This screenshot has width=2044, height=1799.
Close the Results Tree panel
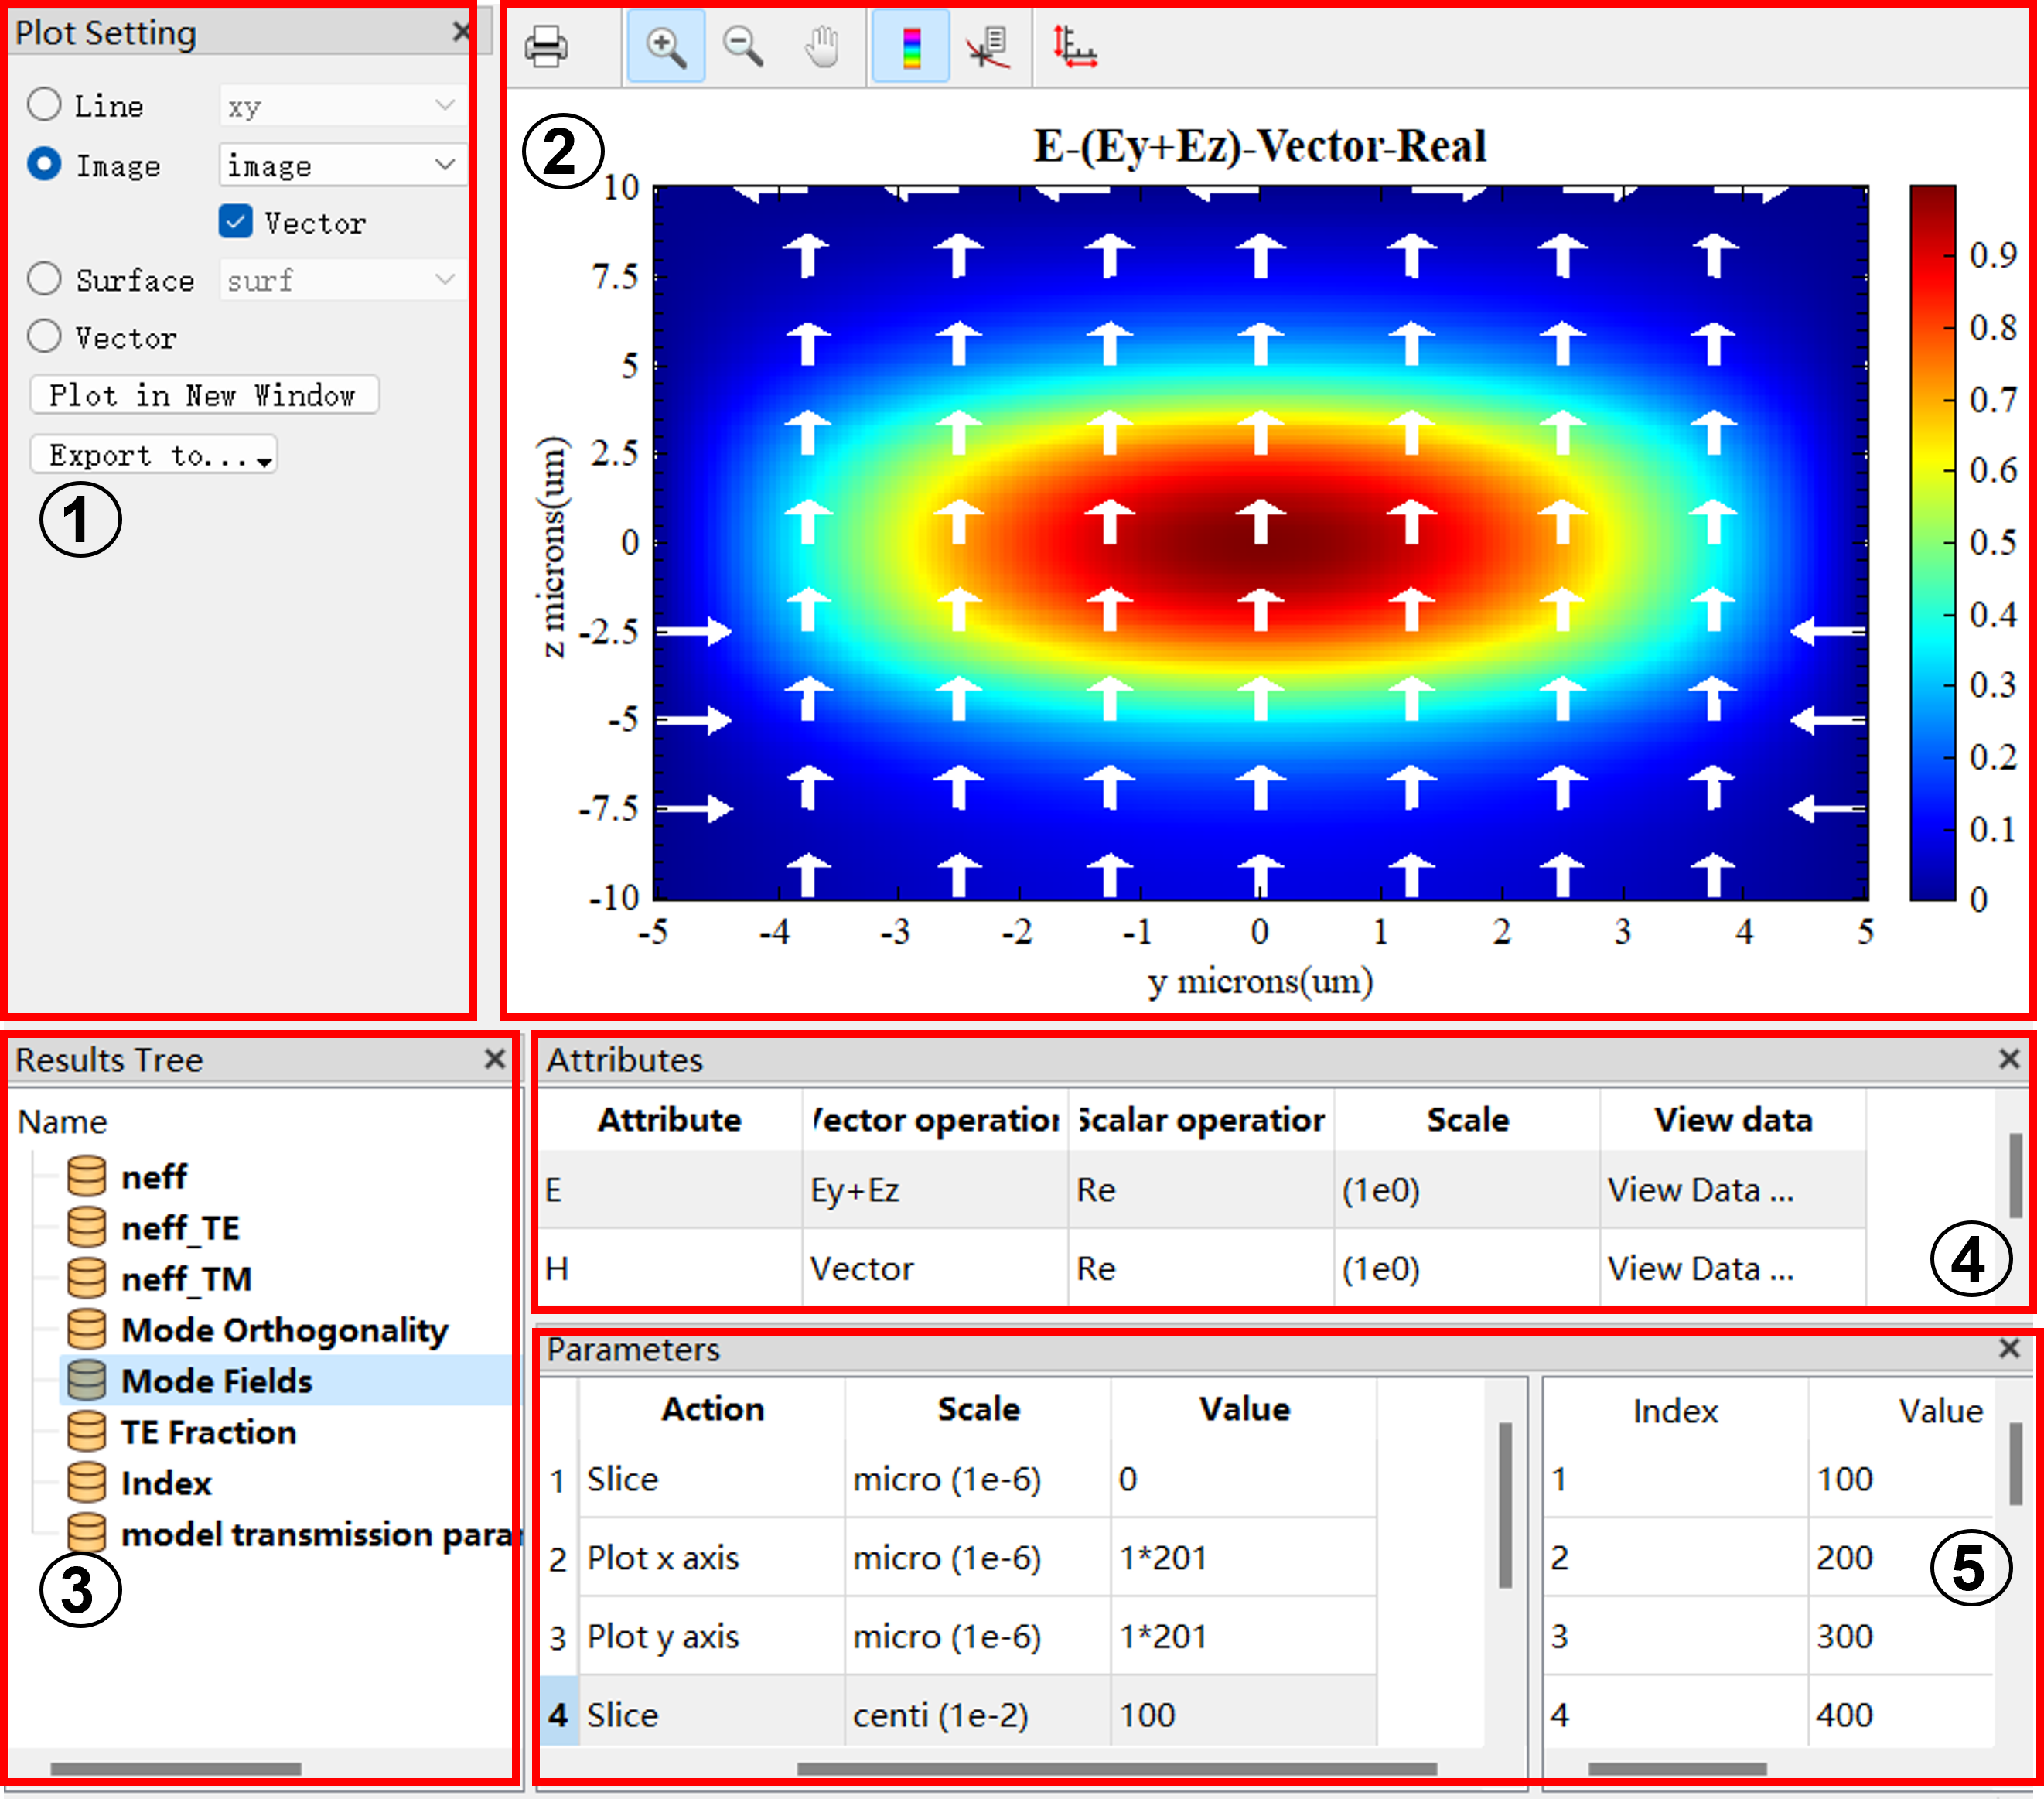pos(494,1059)
